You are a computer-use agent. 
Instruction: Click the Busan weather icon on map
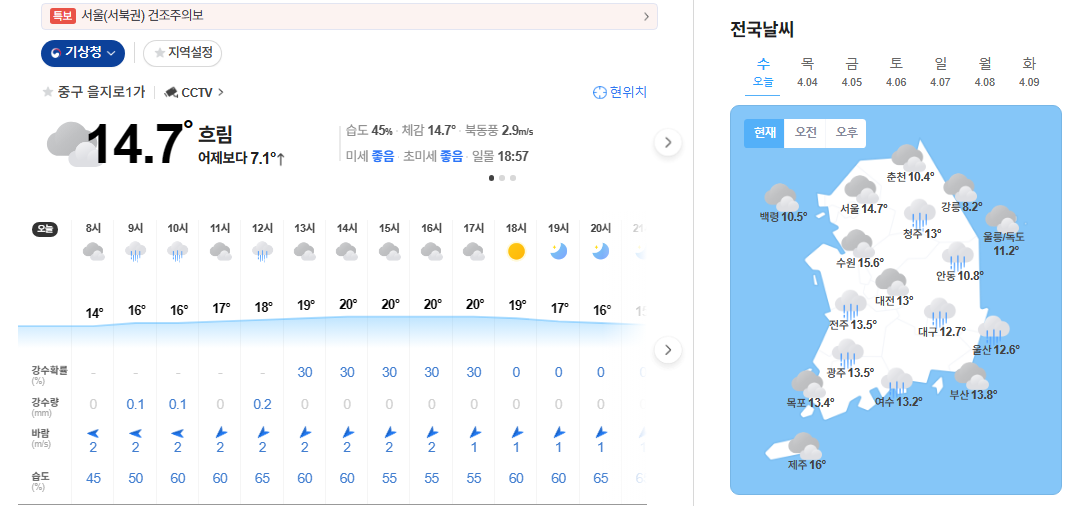point(970,377)
